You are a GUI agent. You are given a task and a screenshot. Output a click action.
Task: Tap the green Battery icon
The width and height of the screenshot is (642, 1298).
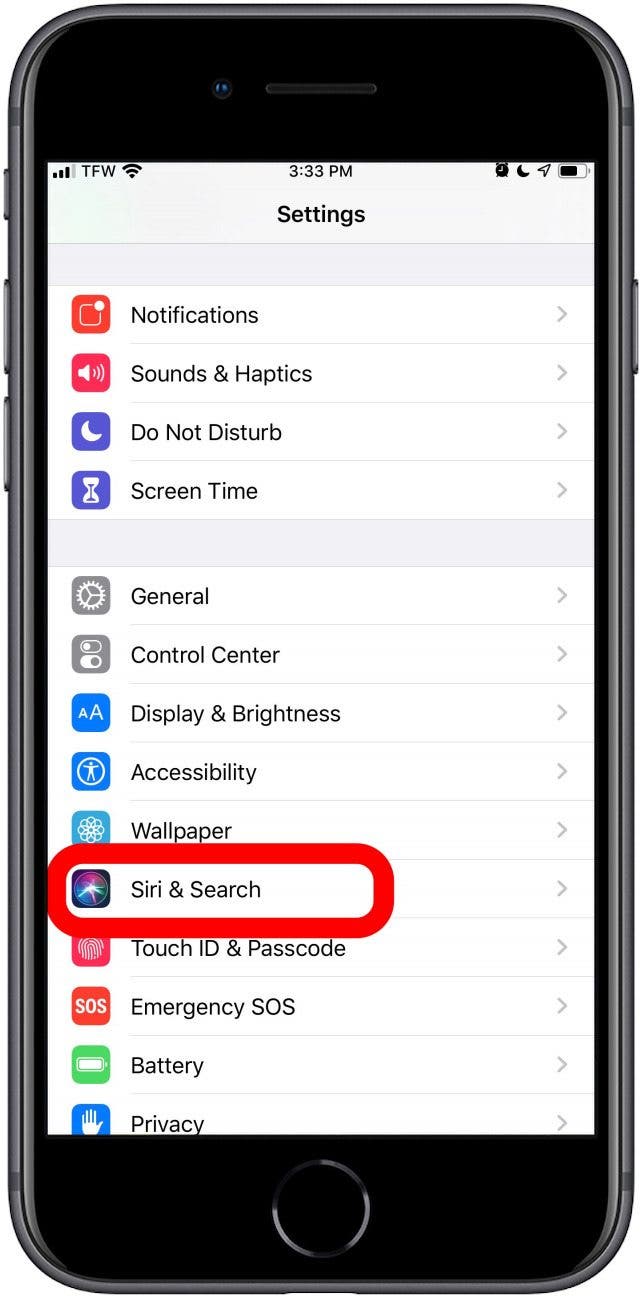[x=91, y=1065]
